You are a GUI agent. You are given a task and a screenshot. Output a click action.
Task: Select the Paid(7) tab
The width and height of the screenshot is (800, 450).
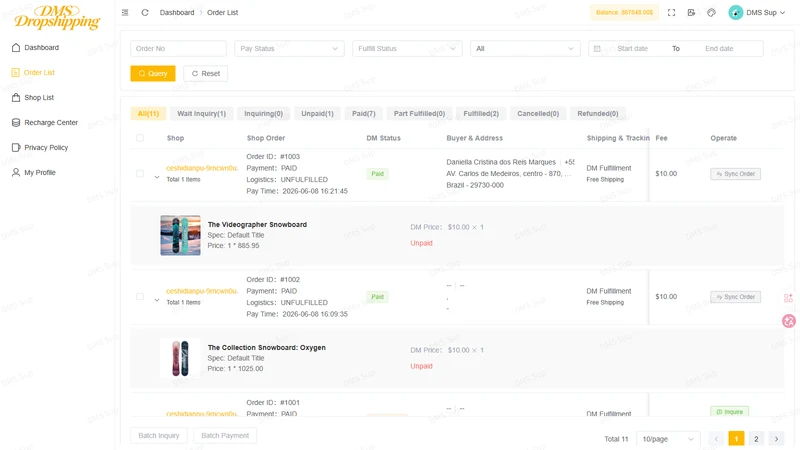point(364,113)
